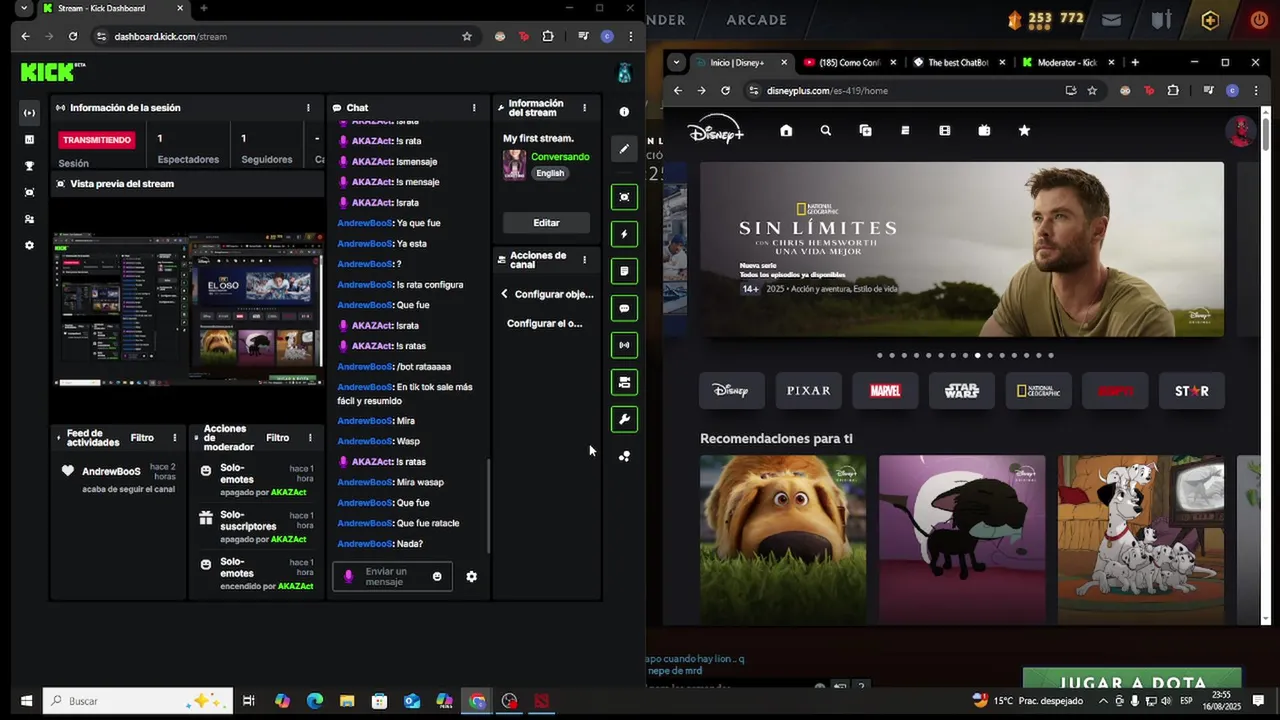This screenshot has height=720, width=1280.
Task: Open the dalmatians recommendation thumbnail
Action: click(1141, 540)
